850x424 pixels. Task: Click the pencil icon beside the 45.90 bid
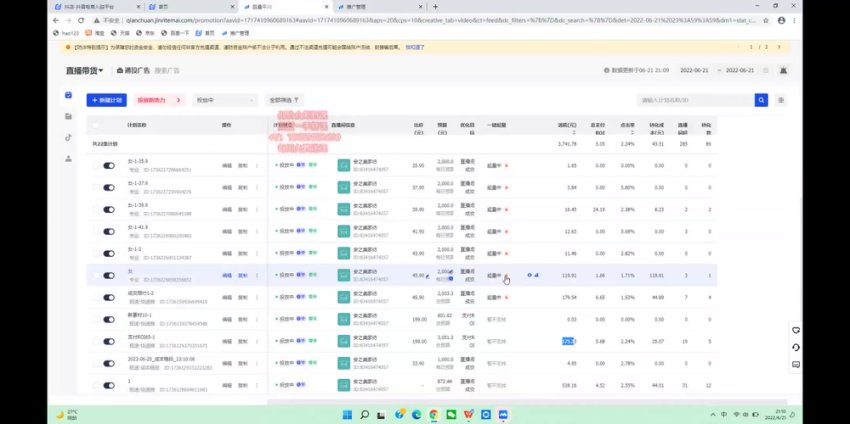[427, 276]
